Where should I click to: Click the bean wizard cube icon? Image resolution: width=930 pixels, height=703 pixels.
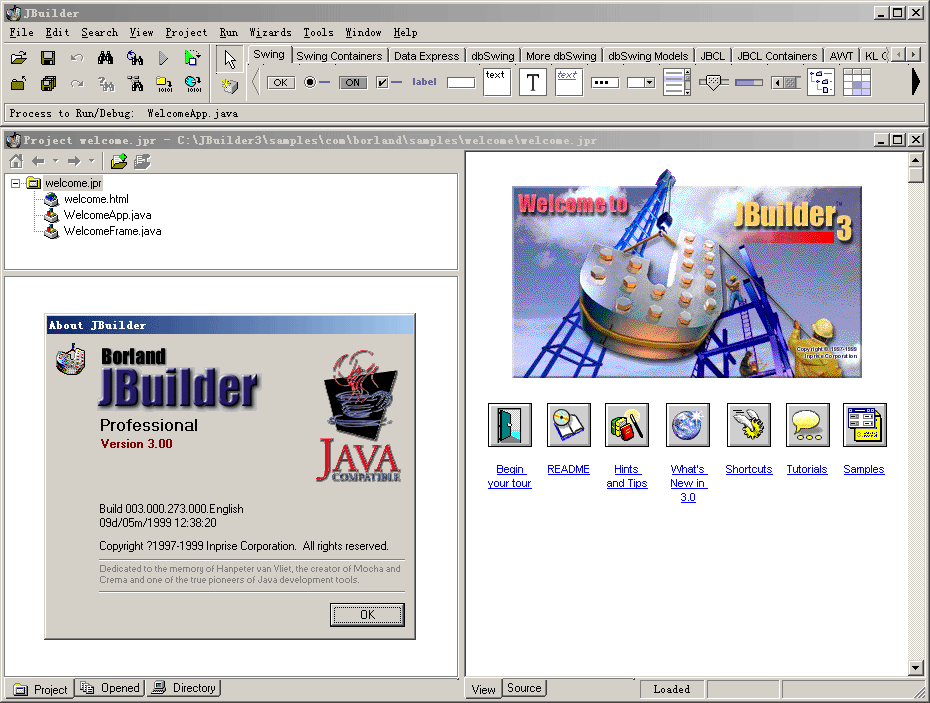tap(230, 87)
